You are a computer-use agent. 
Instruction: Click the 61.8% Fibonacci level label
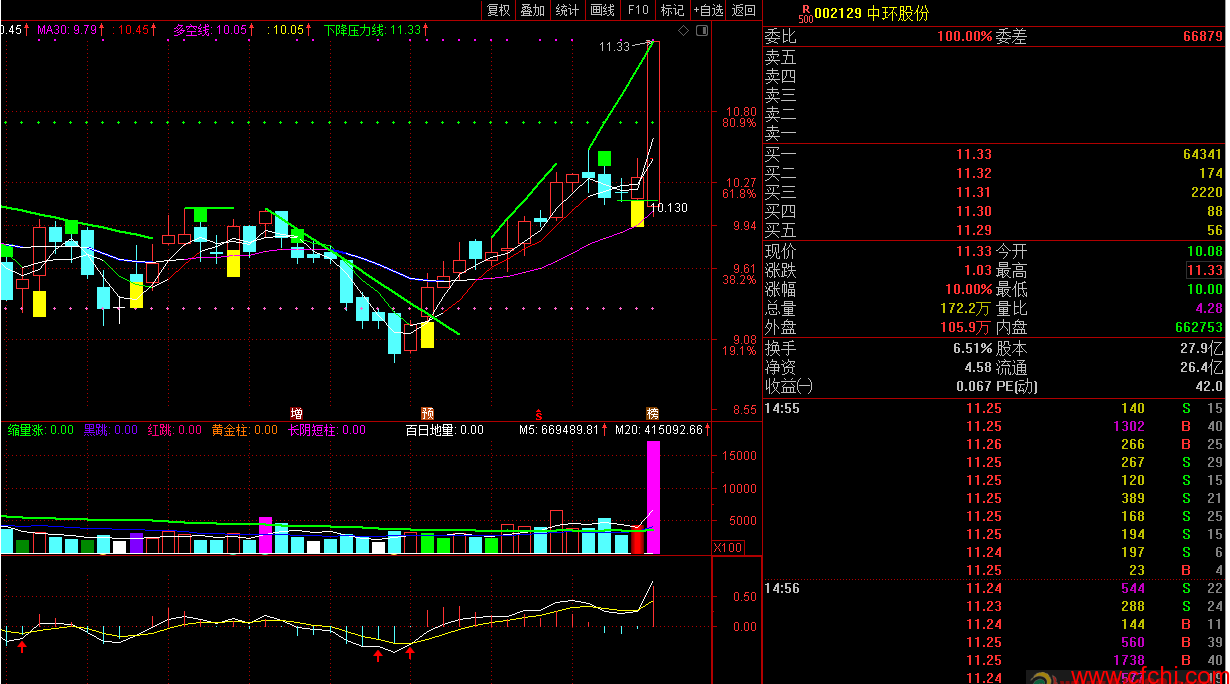pyautogui.click(x=738, y=193)
